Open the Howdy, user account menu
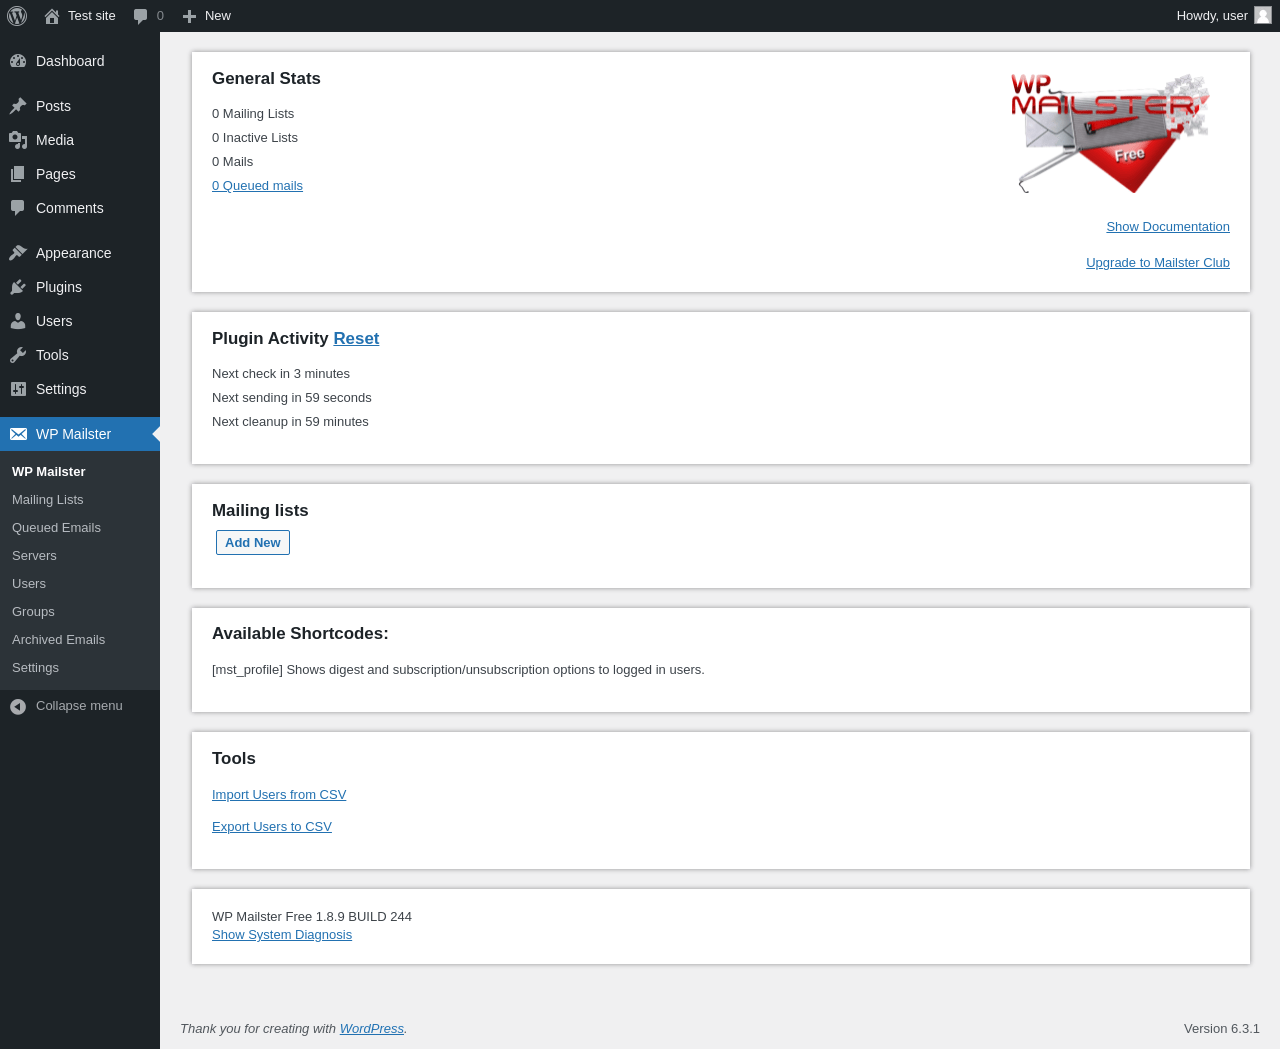Screen dimensions: 1280x1049 click(1223, 16)
